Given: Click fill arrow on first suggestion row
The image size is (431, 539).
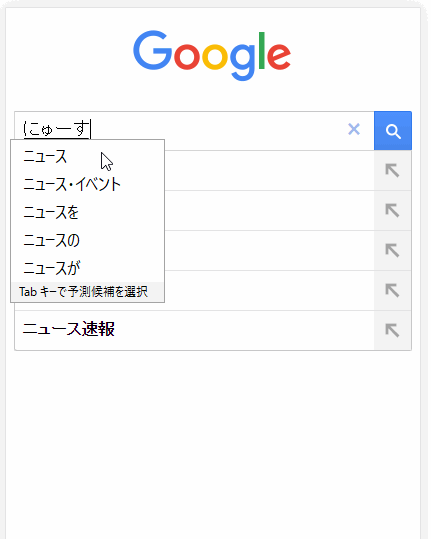Looking at the screenshot, I should point(392,170).
